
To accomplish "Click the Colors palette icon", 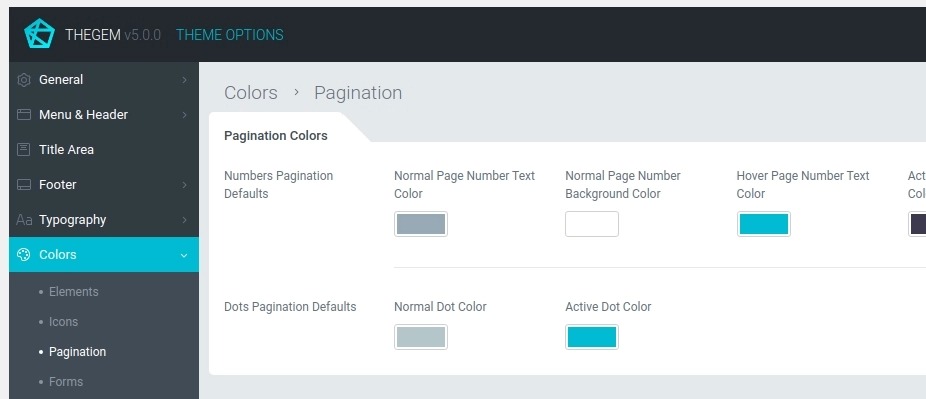I will [x=24, y=254].
